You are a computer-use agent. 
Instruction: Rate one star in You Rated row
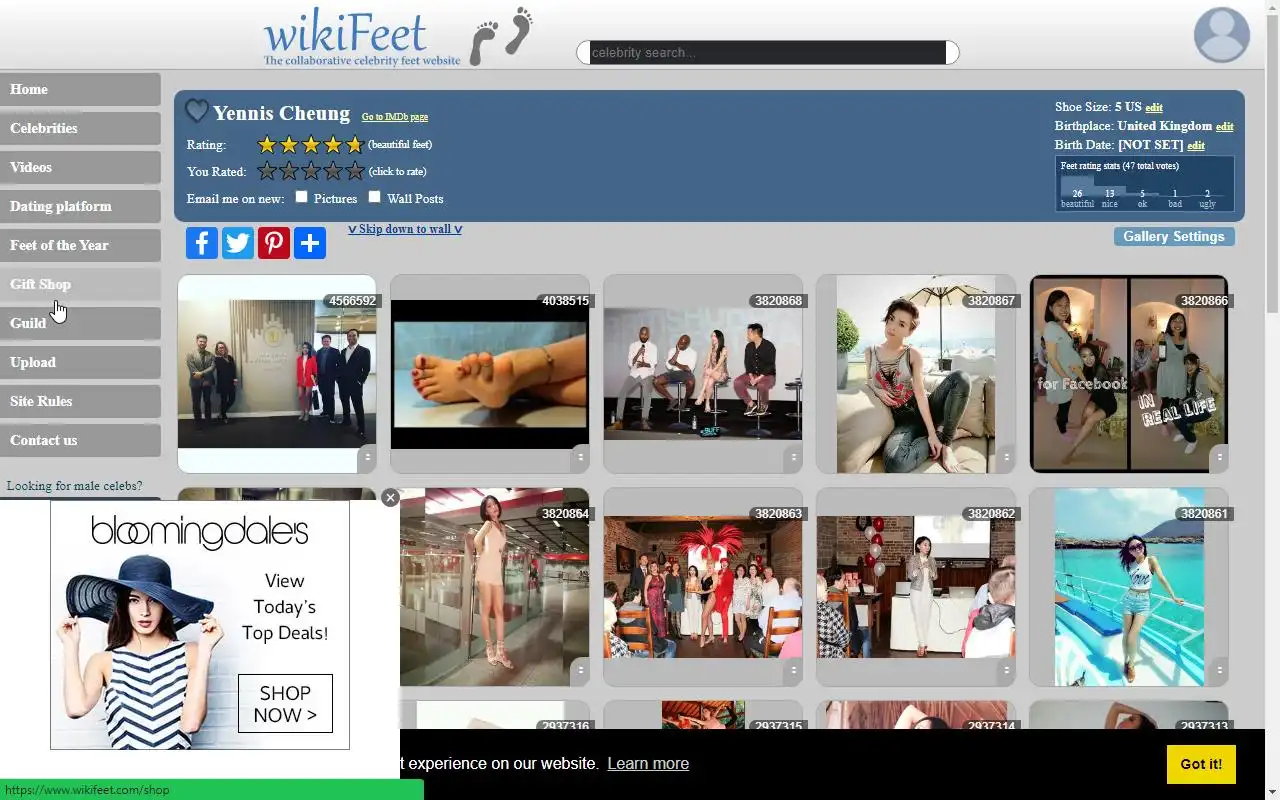(x=267, y=171)
